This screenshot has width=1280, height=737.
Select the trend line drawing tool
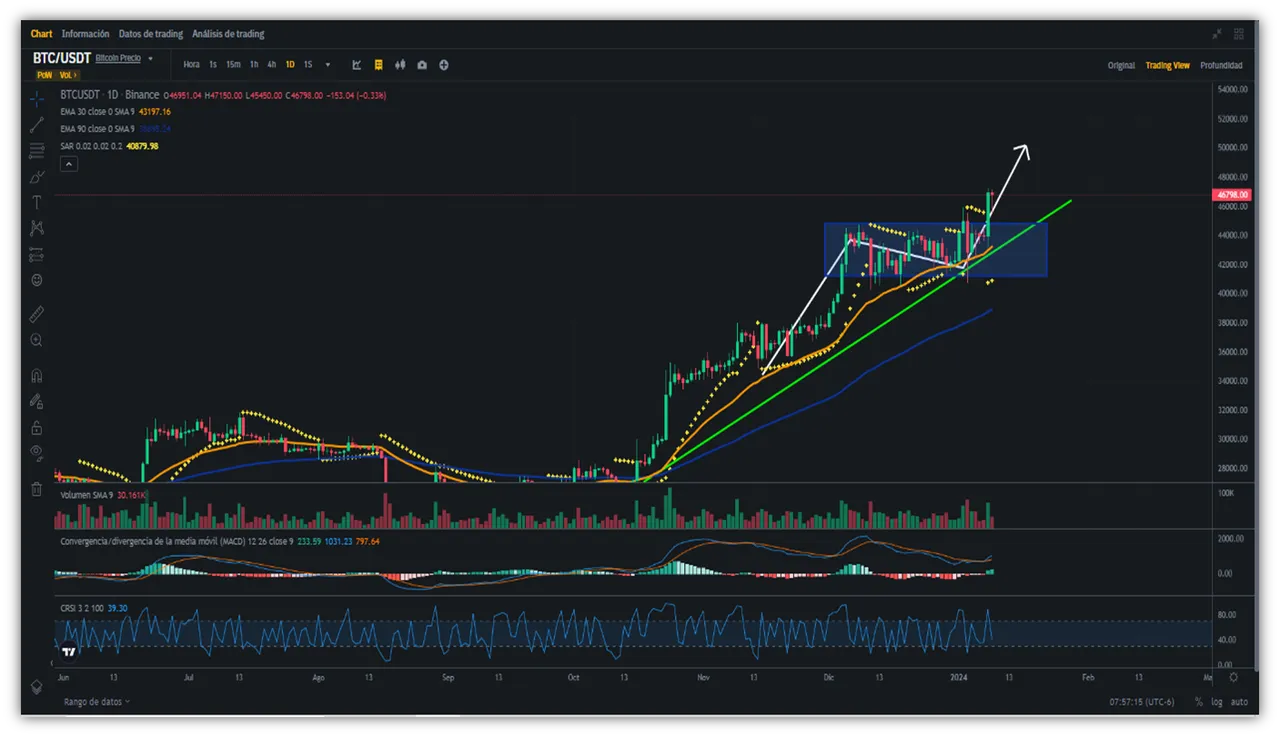point(37,125)
